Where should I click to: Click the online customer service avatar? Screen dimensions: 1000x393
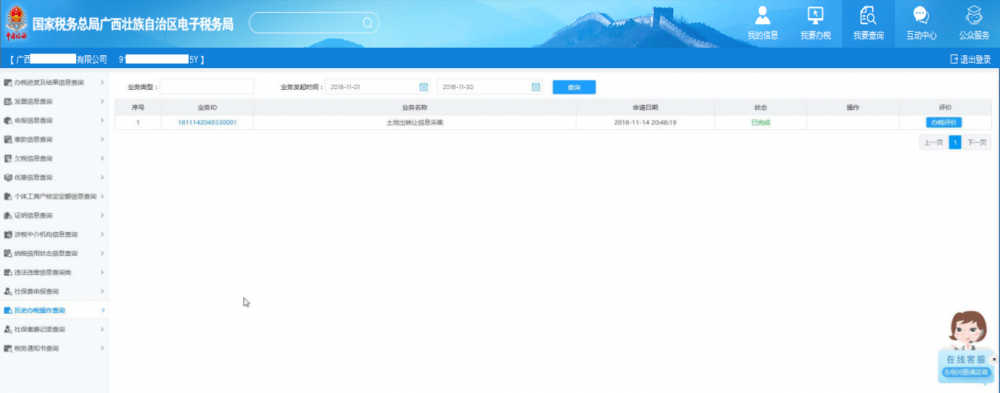[967, 330]
